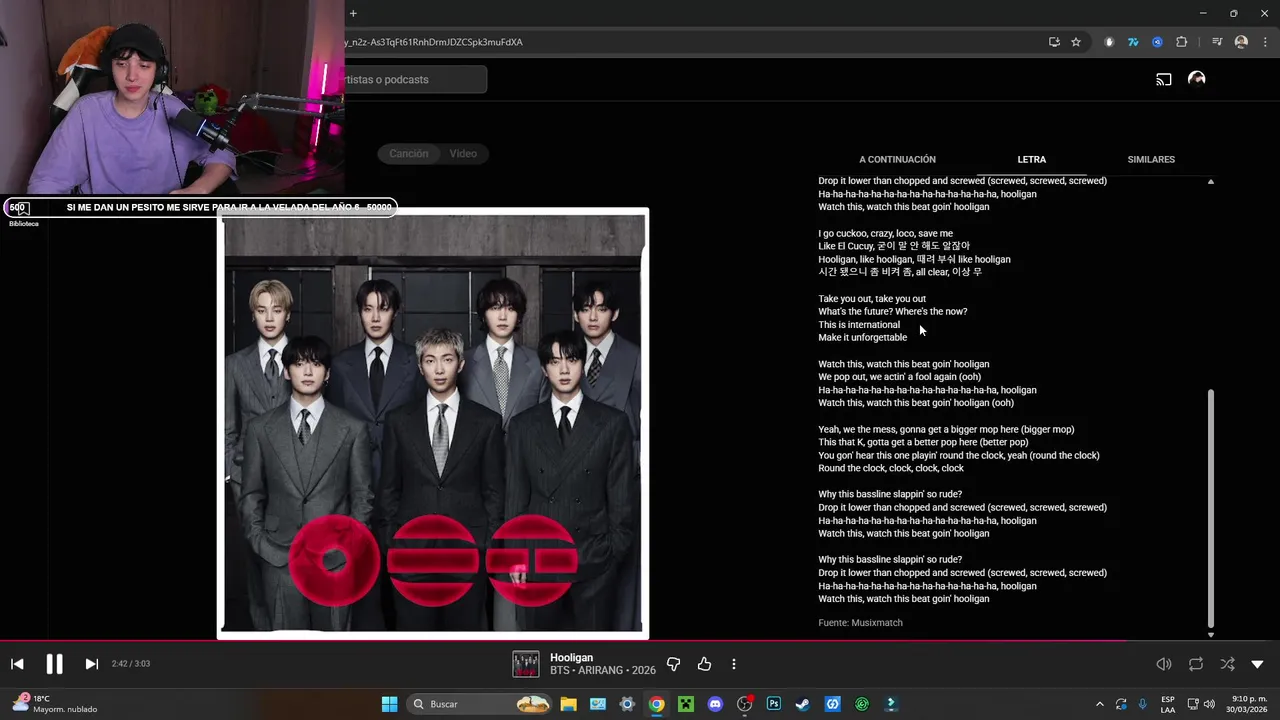Click the BTS album cover artwork
The width and height of the screenshot is (1280, 720).
click(x=433, y=424)
